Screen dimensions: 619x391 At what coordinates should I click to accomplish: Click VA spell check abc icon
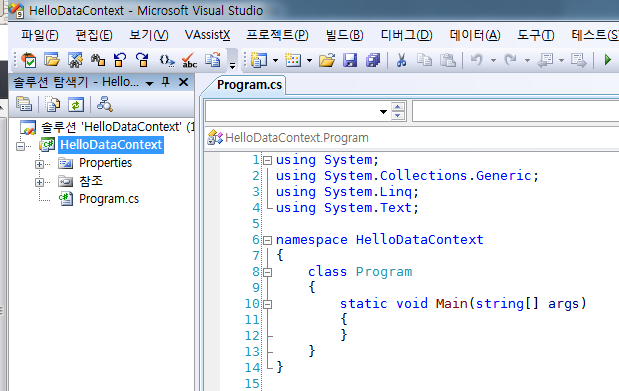click(189, 60)
